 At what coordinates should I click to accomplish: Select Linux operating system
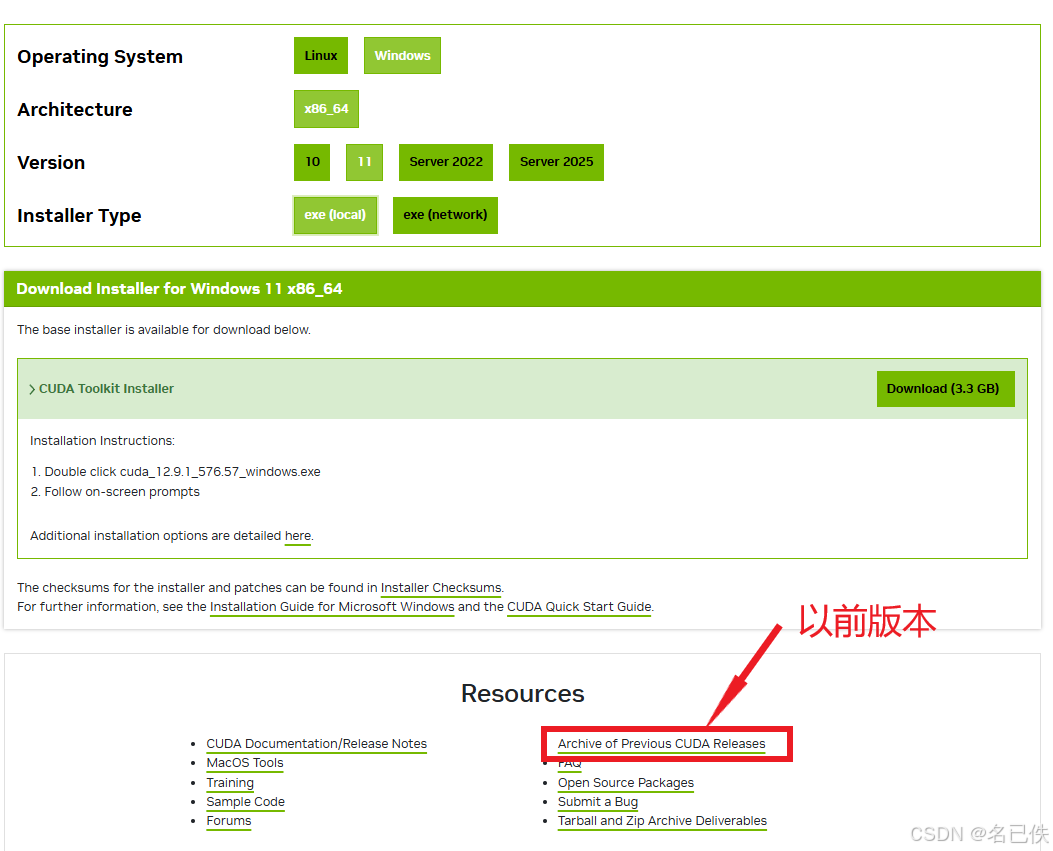point(320,56)
